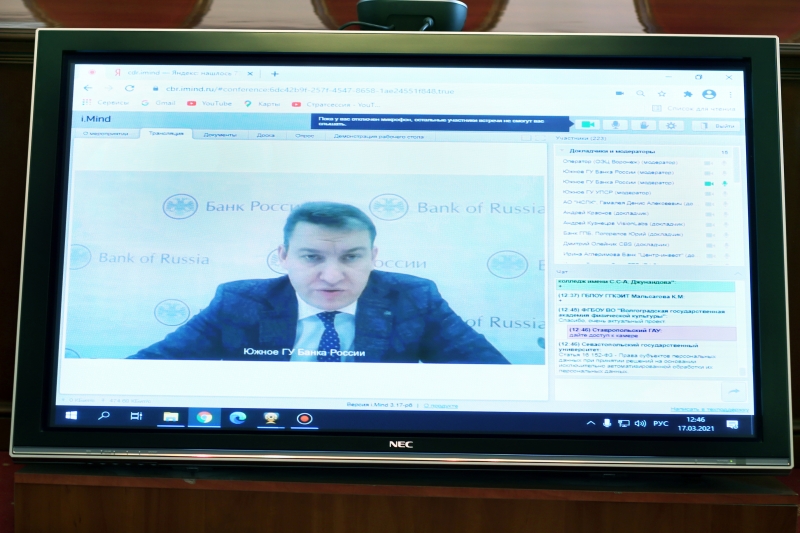
Task: Open Список для чтения reading list
Action: coord(694,109)
